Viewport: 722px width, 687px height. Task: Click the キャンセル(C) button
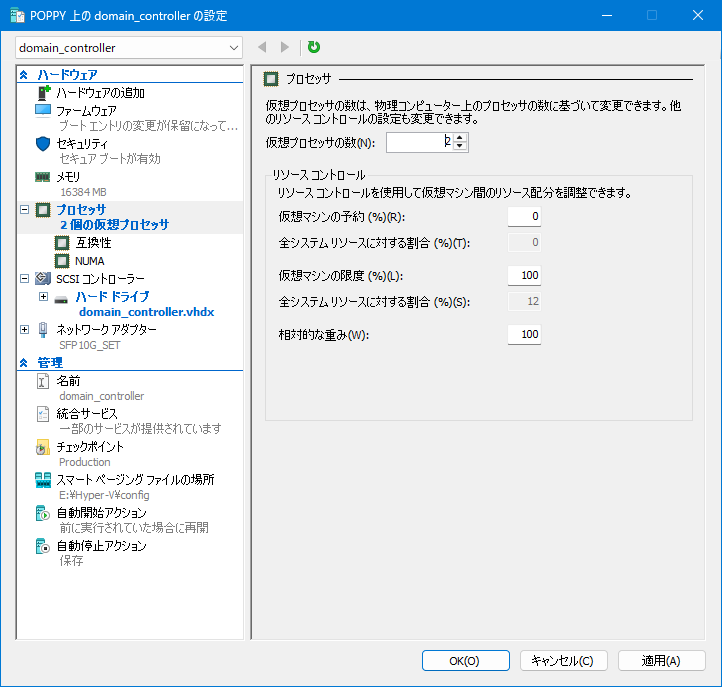click(564, 661)
